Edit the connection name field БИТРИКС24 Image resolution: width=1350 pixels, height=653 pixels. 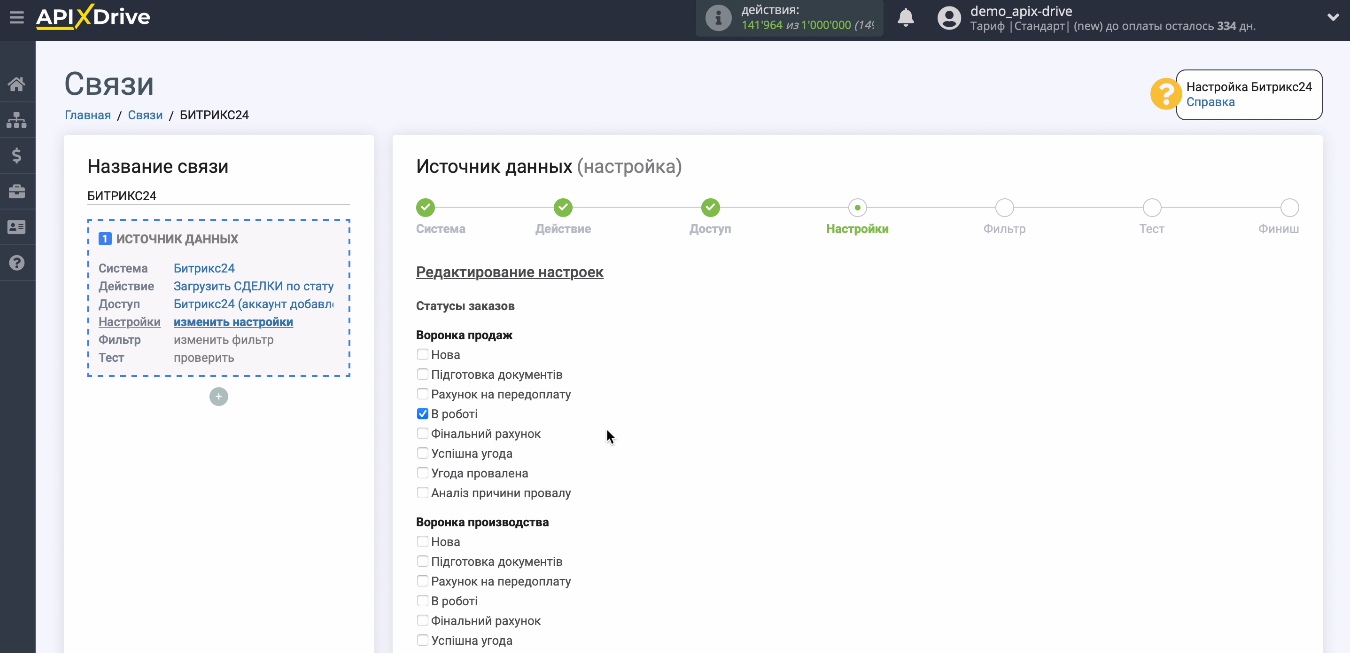[x=219, y=196]
